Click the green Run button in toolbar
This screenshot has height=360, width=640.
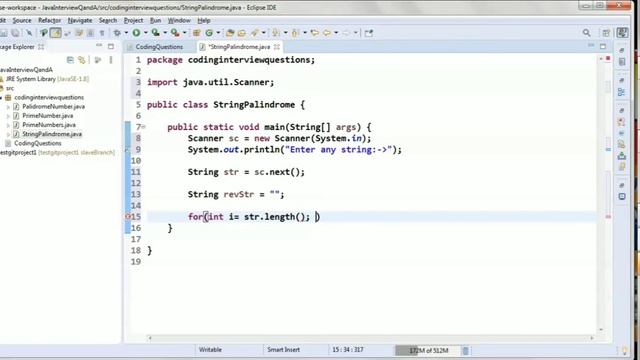point(136,33)
